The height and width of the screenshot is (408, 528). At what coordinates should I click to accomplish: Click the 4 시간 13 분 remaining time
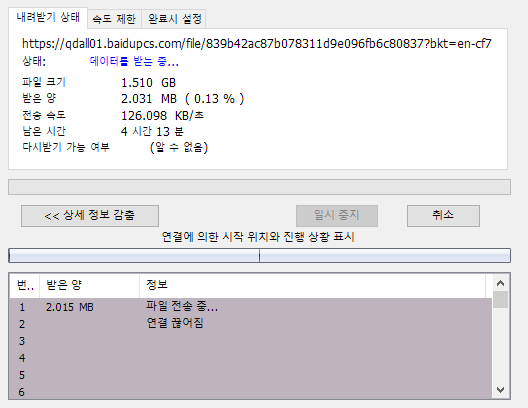pos(152,131)
